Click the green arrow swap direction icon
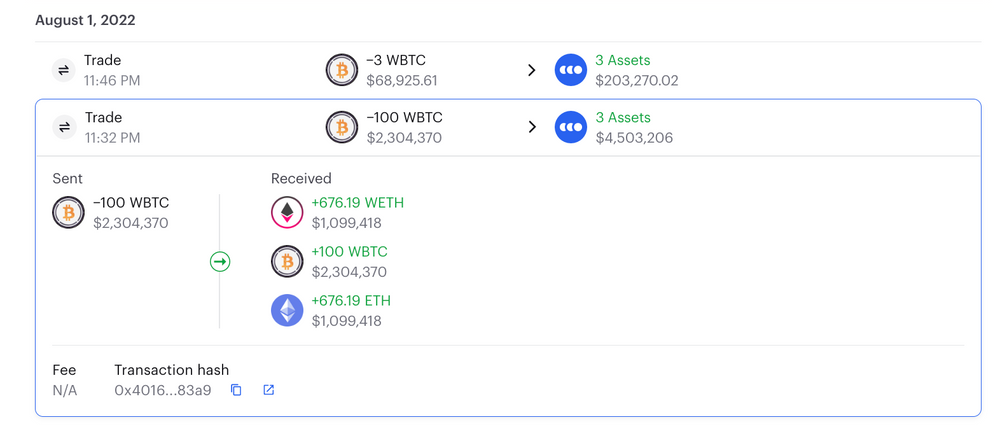 point(220,262)
